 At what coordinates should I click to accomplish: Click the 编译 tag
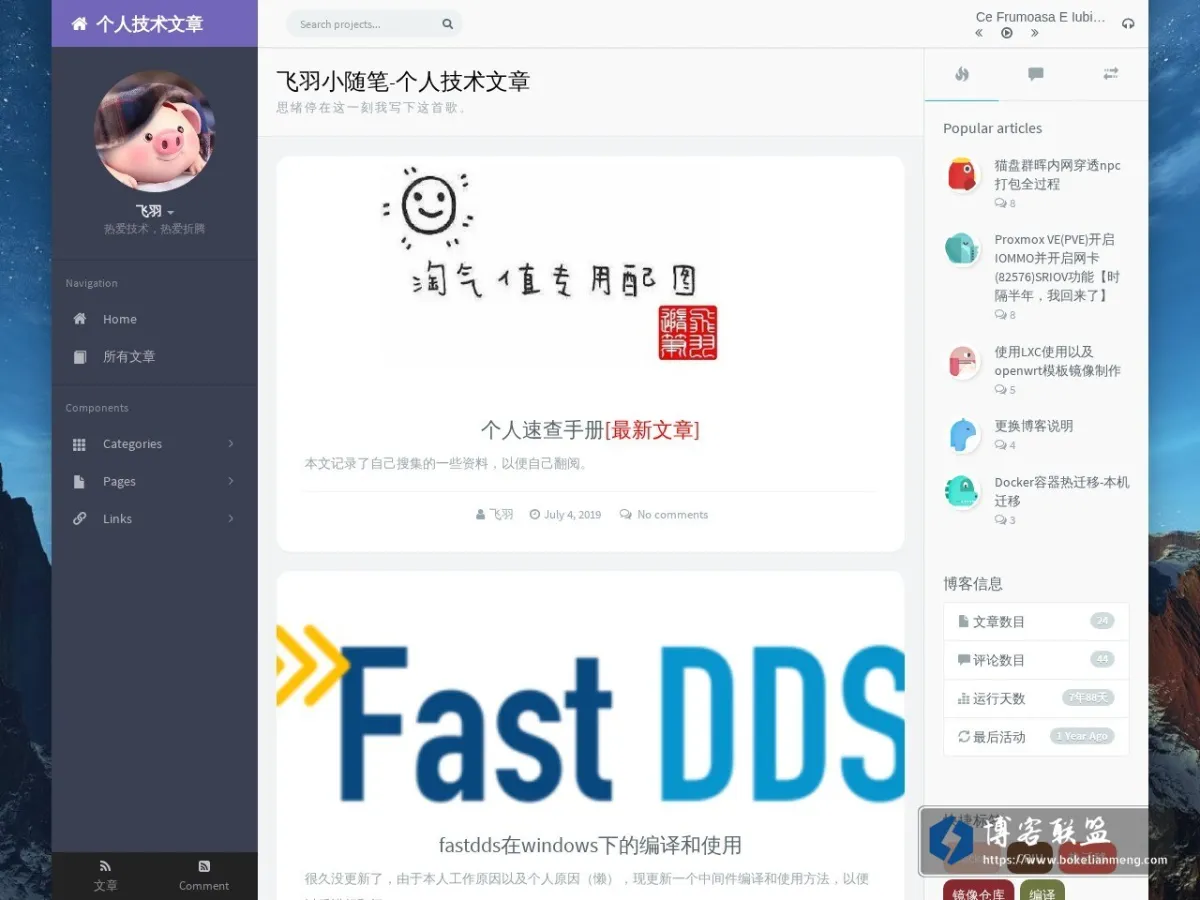click(x=1042, y=893)
